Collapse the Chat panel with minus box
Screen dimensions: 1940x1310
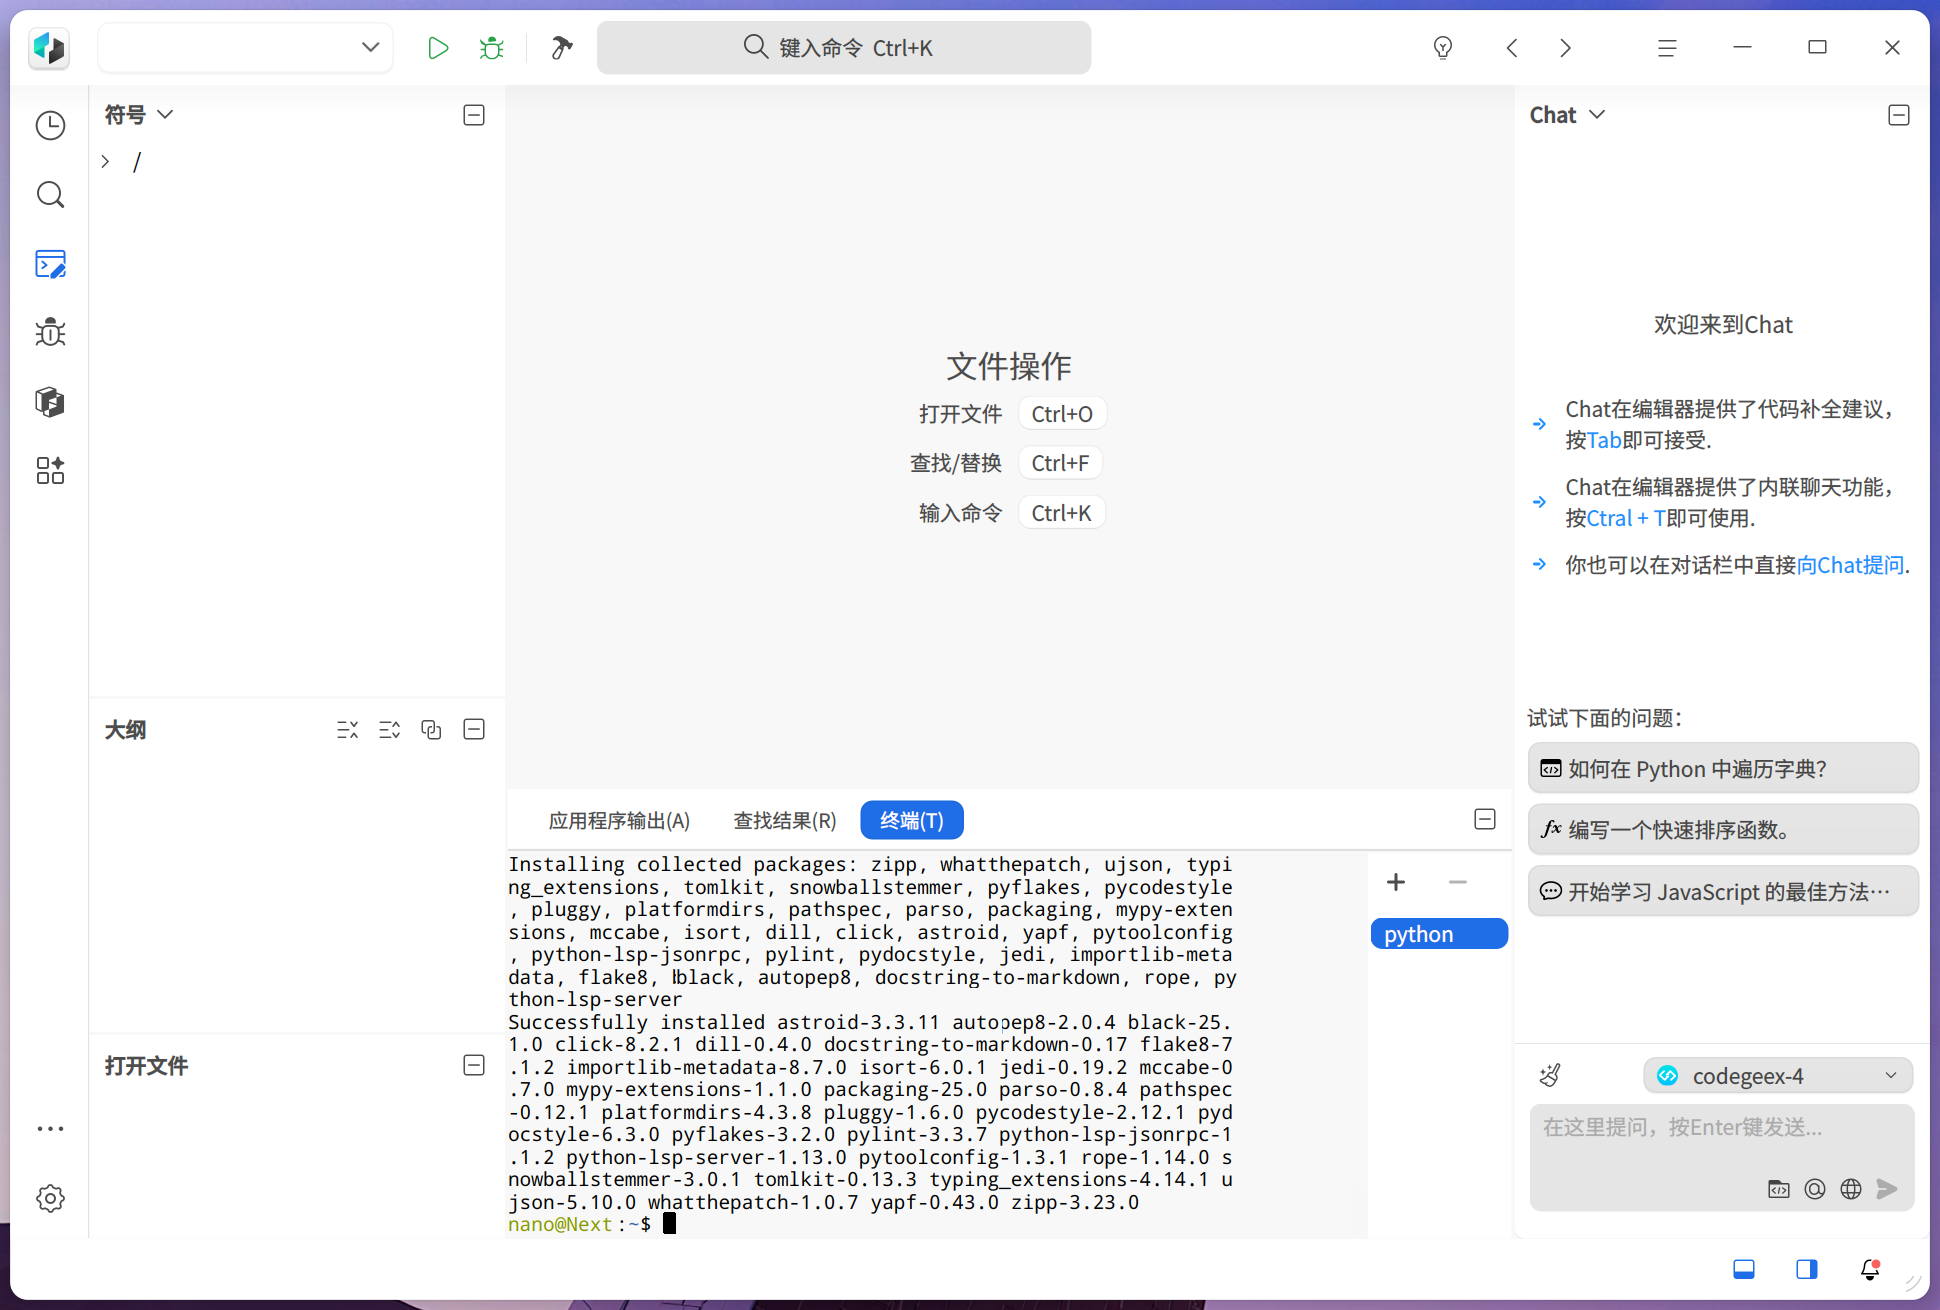1899,116
